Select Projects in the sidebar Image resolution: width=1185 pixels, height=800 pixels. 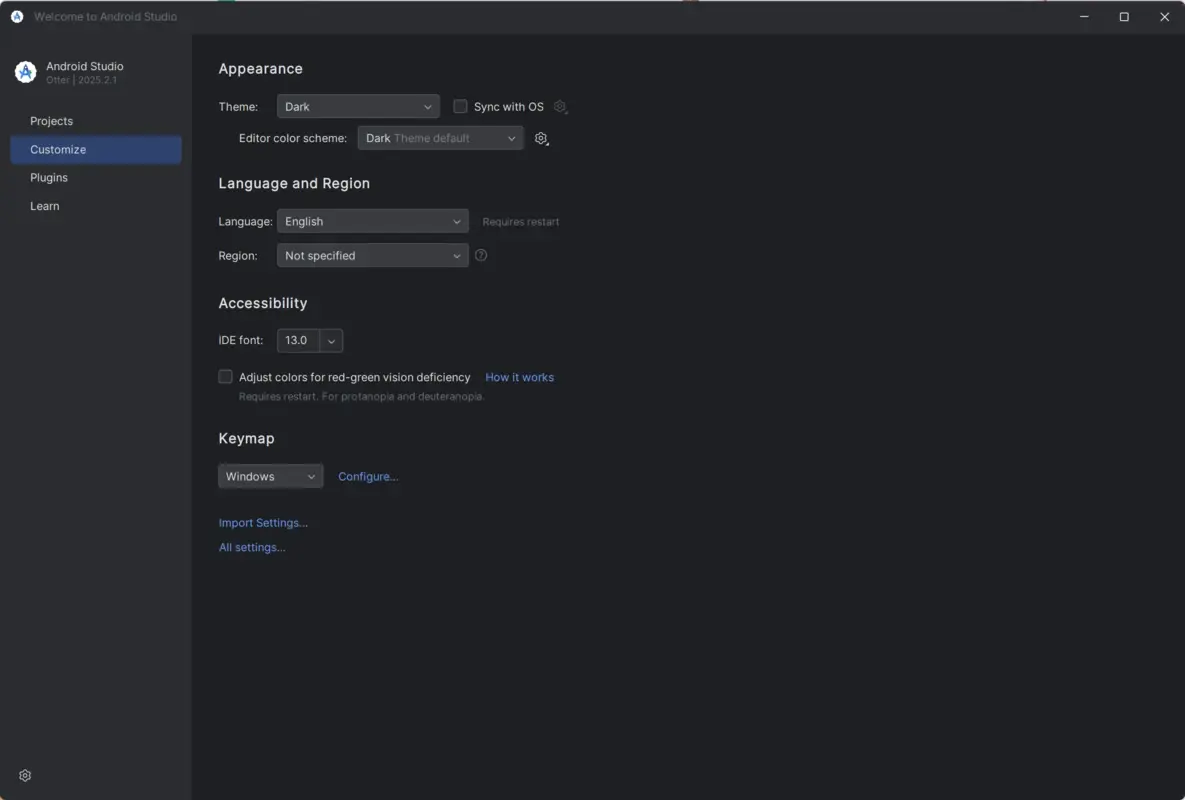pyautogui.click(x=51, y=120)
